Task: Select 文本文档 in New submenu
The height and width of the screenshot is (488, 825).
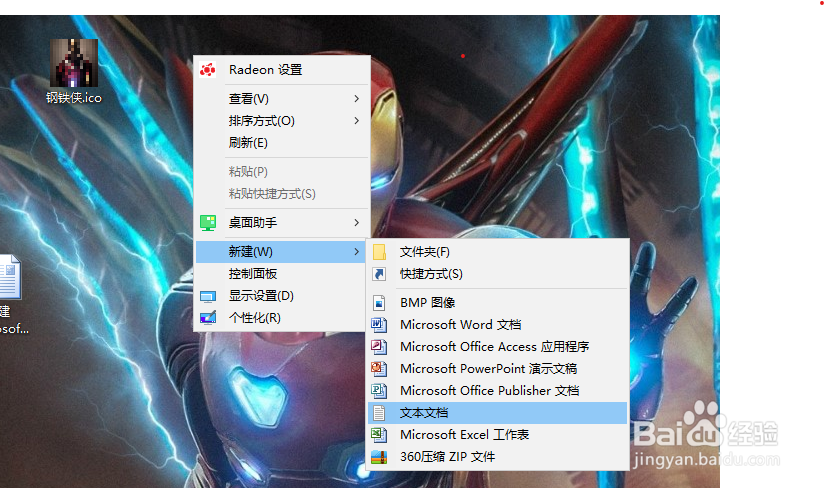Action: click(497, 413)
